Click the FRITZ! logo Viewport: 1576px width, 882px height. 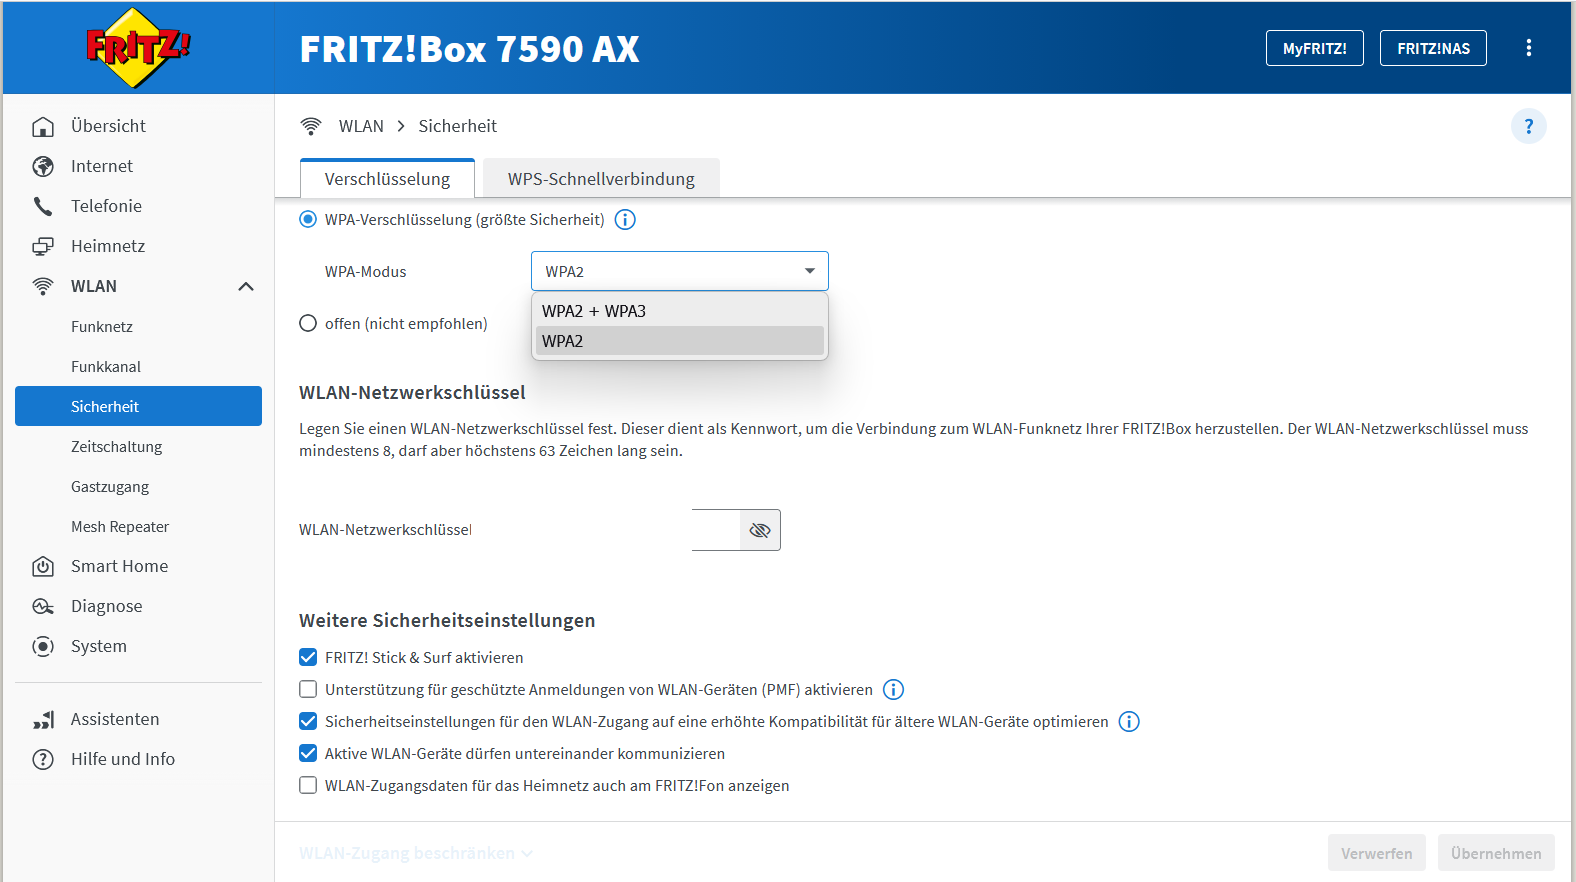[138, 47]
